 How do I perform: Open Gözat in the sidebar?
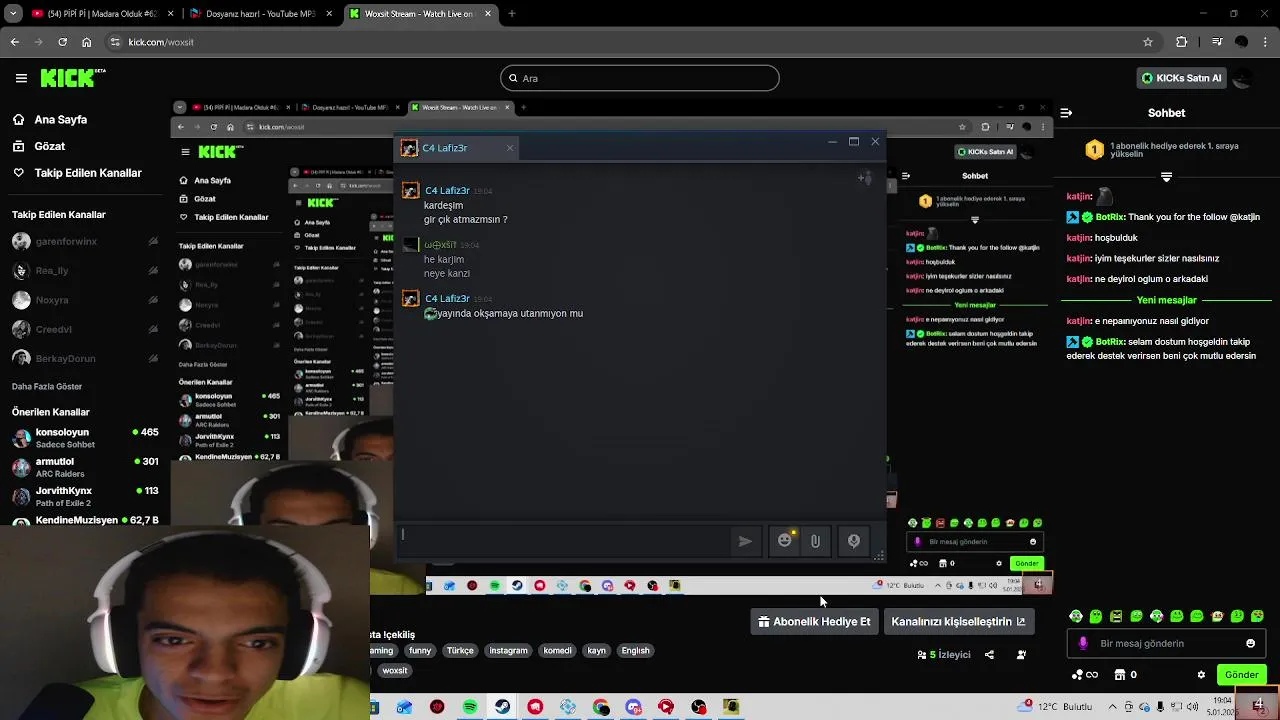(x=50, y=146)
